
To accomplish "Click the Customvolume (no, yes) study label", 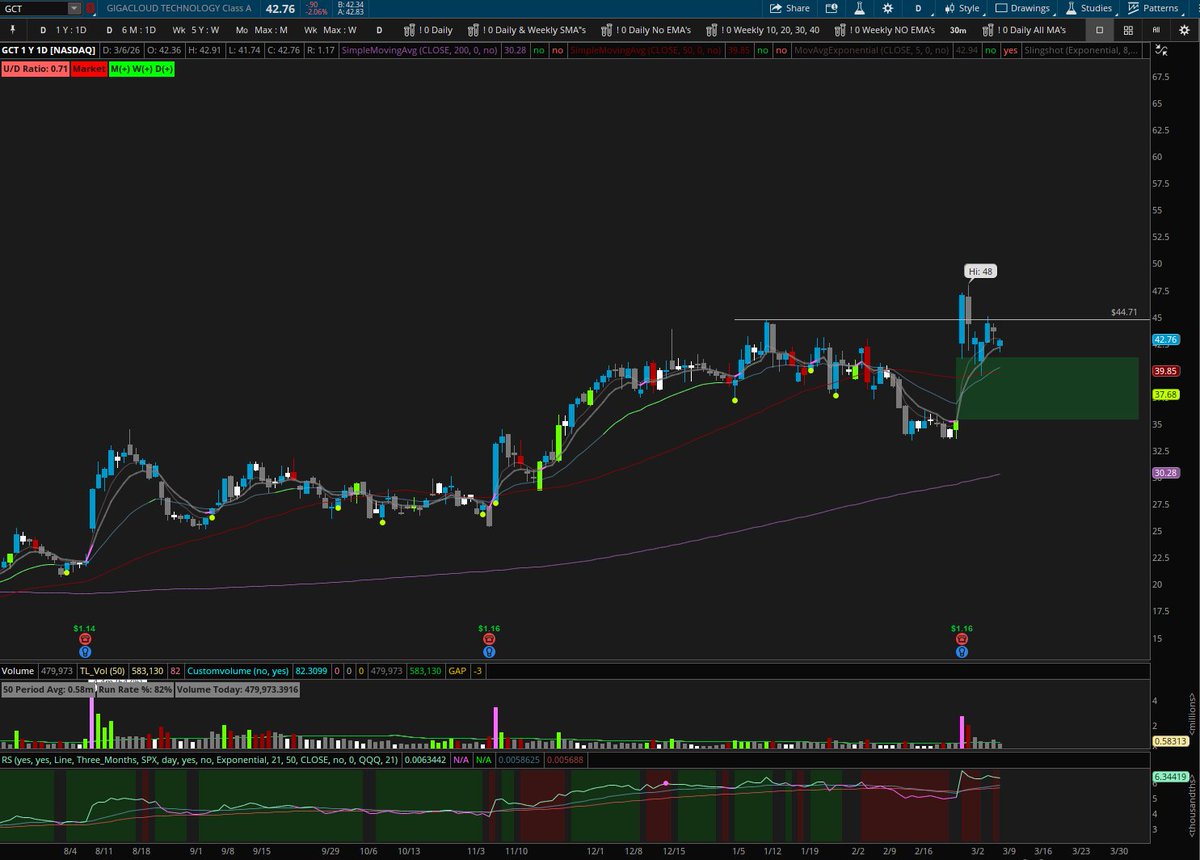I will [x=238, y=671].
